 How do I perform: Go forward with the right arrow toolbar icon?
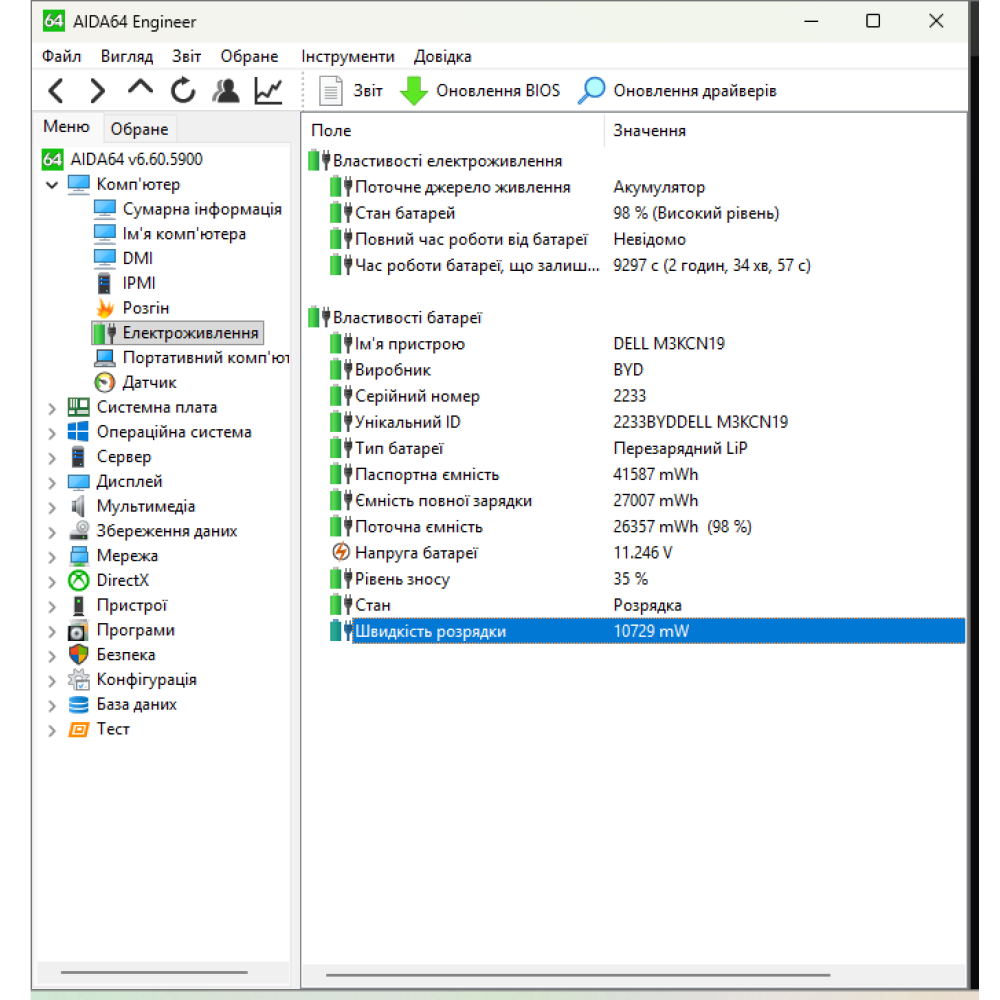pyautogui.click(x=98, y=91)
